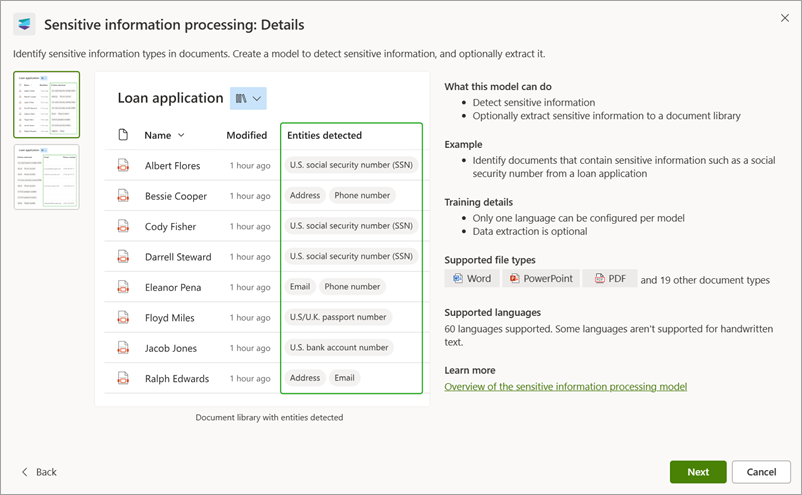The image size is (802, 495).
Task: Select the first preview thumbnail
Action: (47, 105)
